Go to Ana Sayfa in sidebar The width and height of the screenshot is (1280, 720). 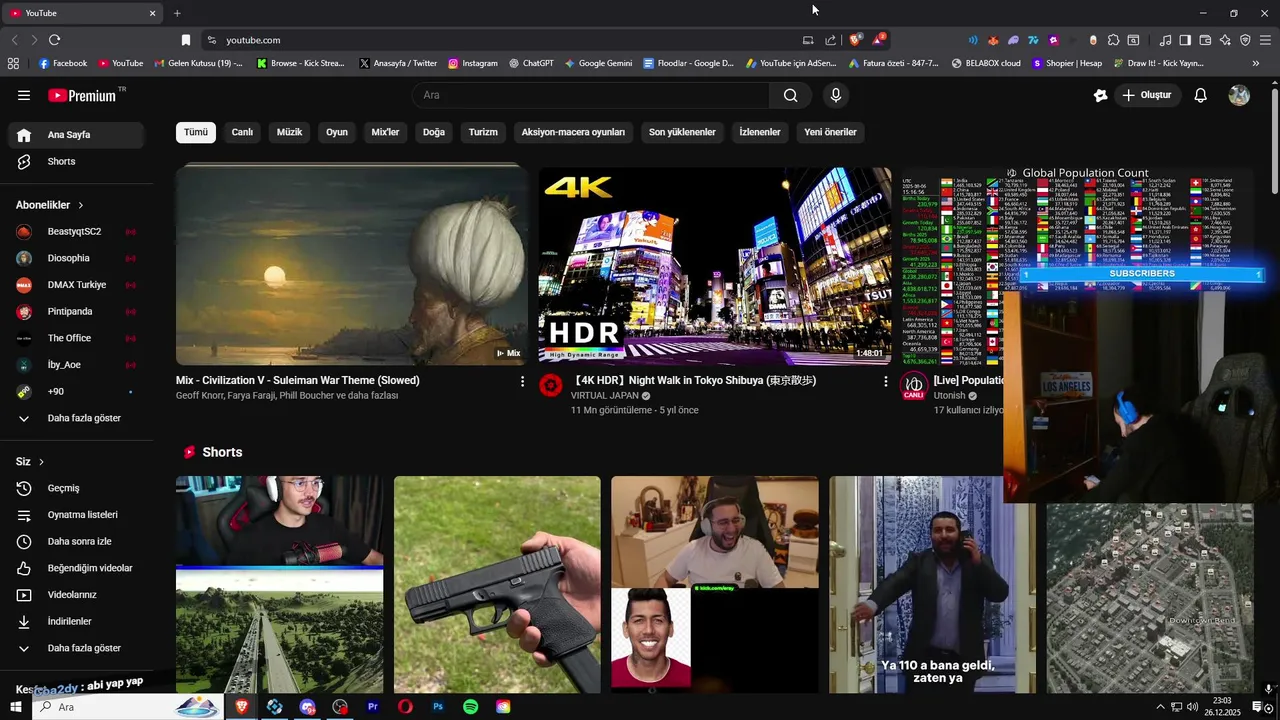pos(75,135)
